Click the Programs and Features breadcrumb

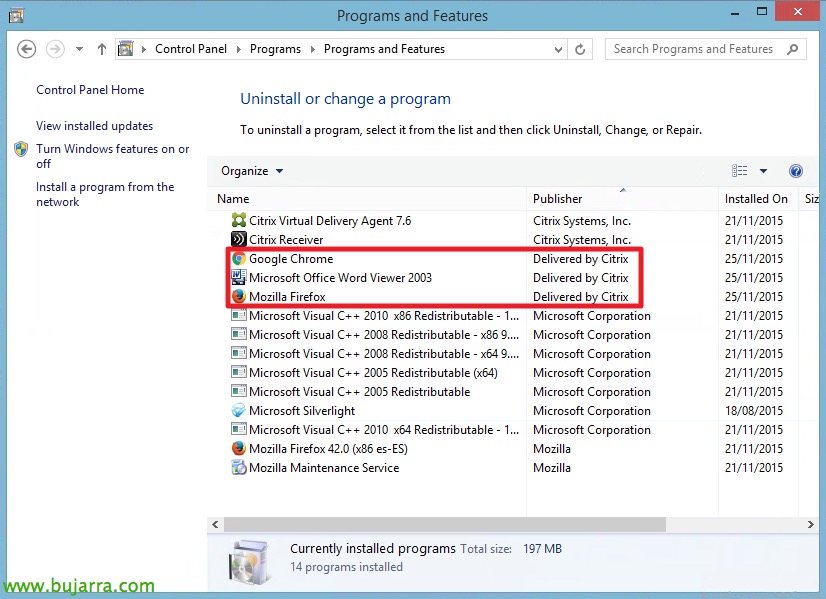coord(384,49)
